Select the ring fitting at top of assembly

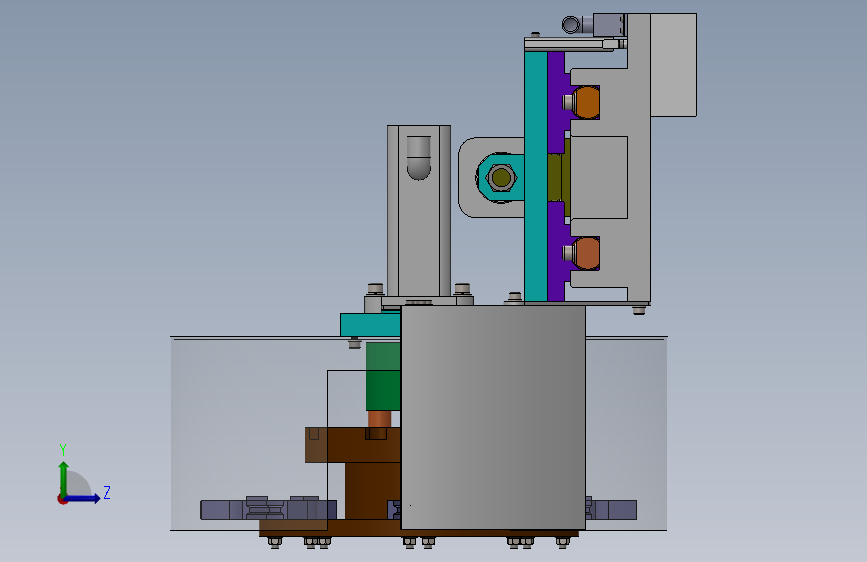[571, 24]
